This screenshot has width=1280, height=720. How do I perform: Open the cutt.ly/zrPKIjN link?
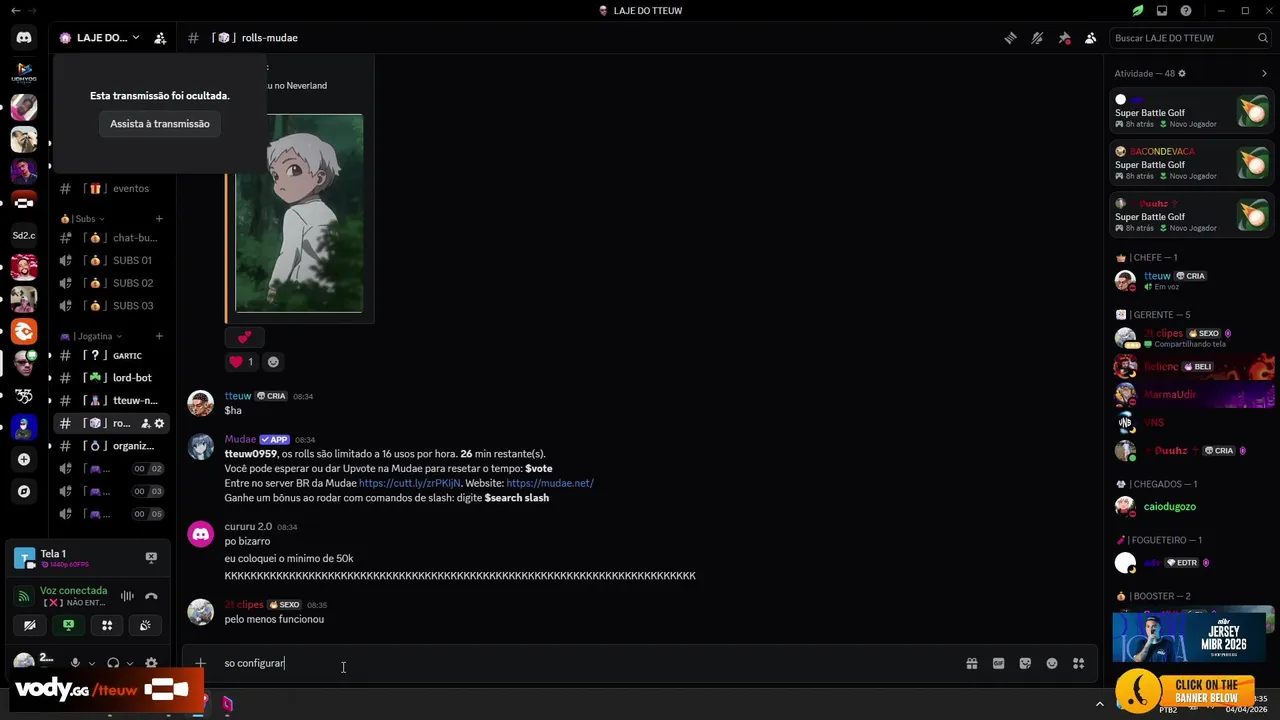pyautogui.click(x=410, y=483)
